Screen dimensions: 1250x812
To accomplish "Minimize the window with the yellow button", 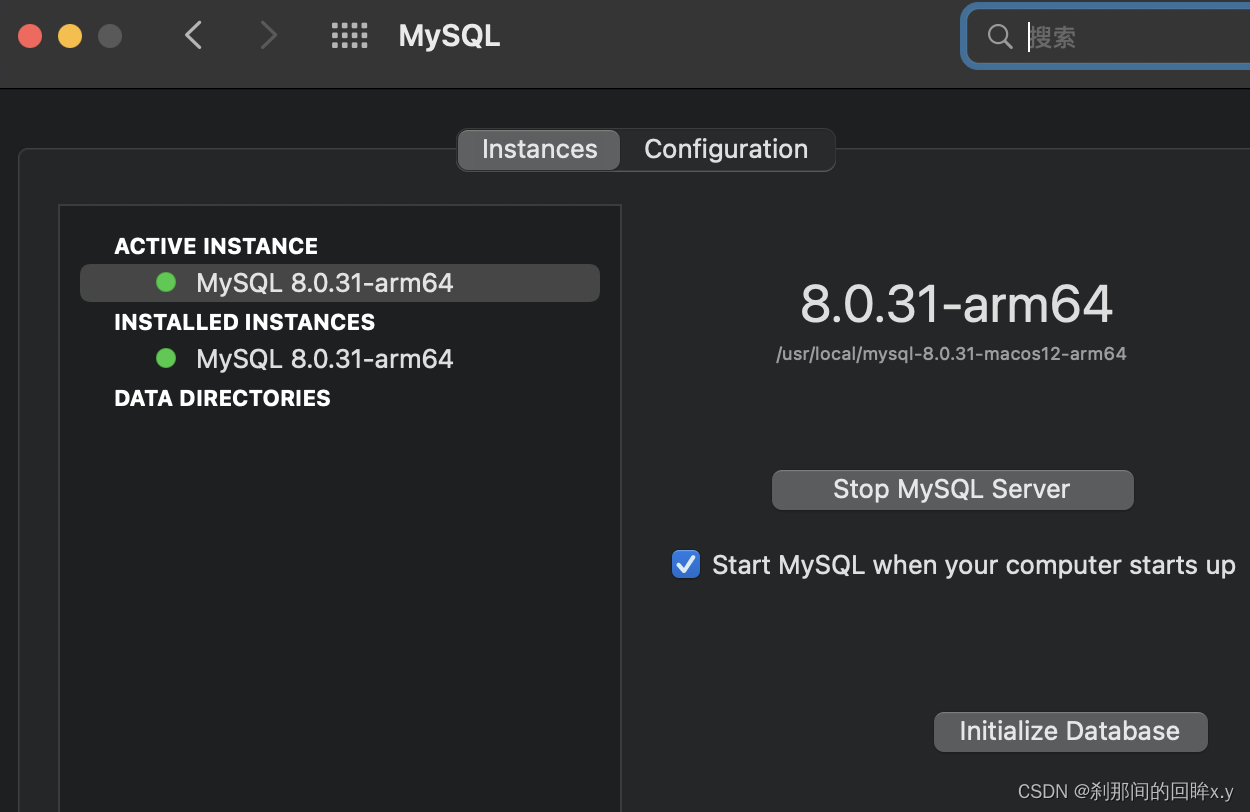I will 70,36.
